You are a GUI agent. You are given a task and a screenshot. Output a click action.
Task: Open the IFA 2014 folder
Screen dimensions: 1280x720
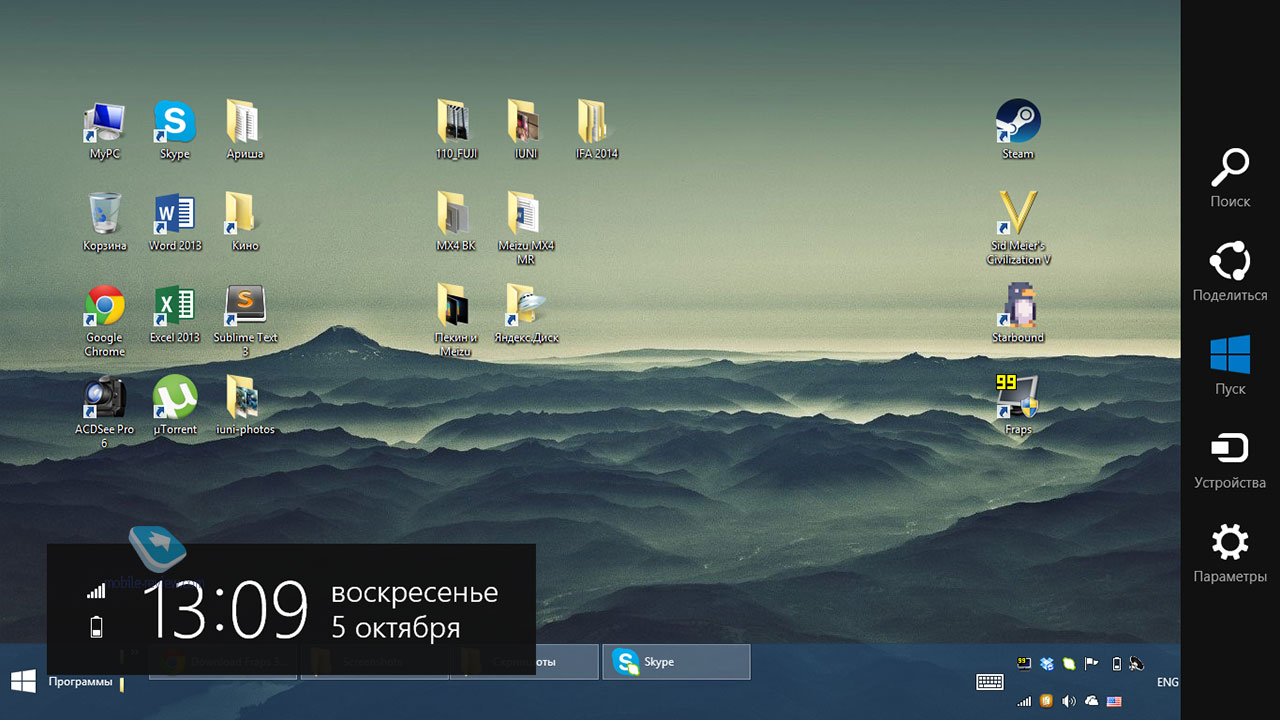597,130
